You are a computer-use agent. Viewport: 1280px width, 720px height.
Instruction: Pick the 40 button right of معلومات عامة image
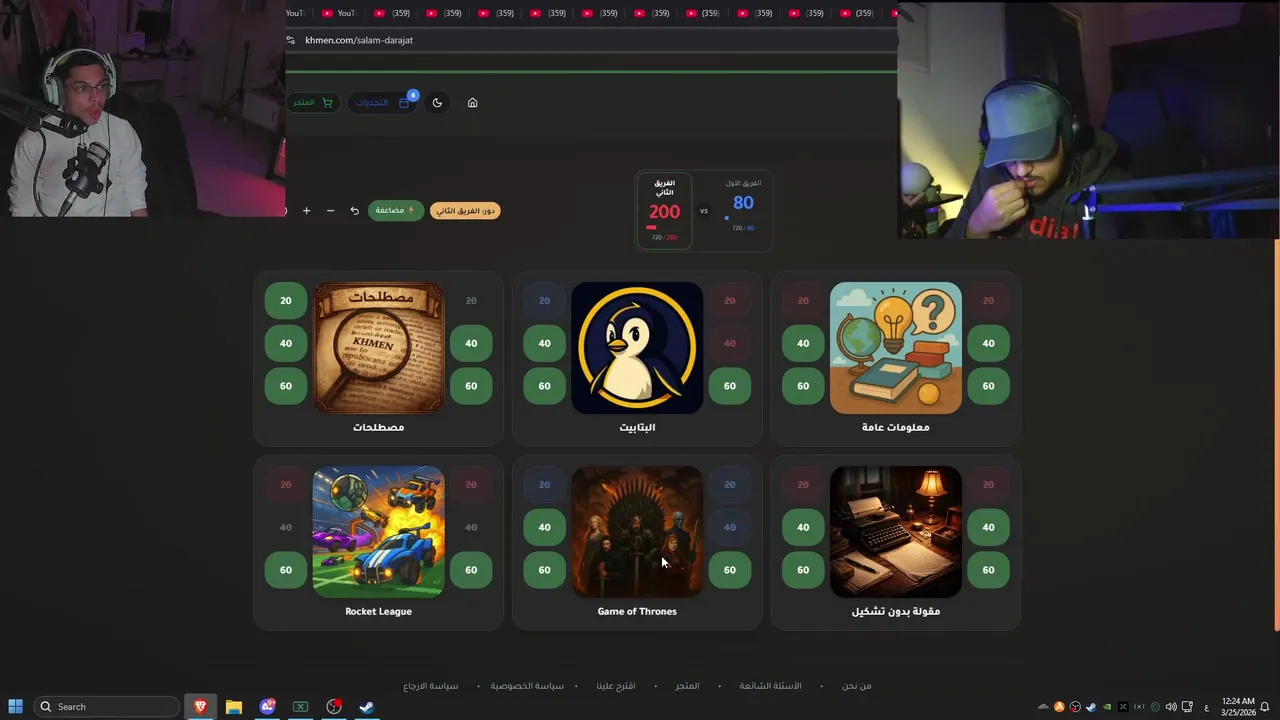pos(988,343)
